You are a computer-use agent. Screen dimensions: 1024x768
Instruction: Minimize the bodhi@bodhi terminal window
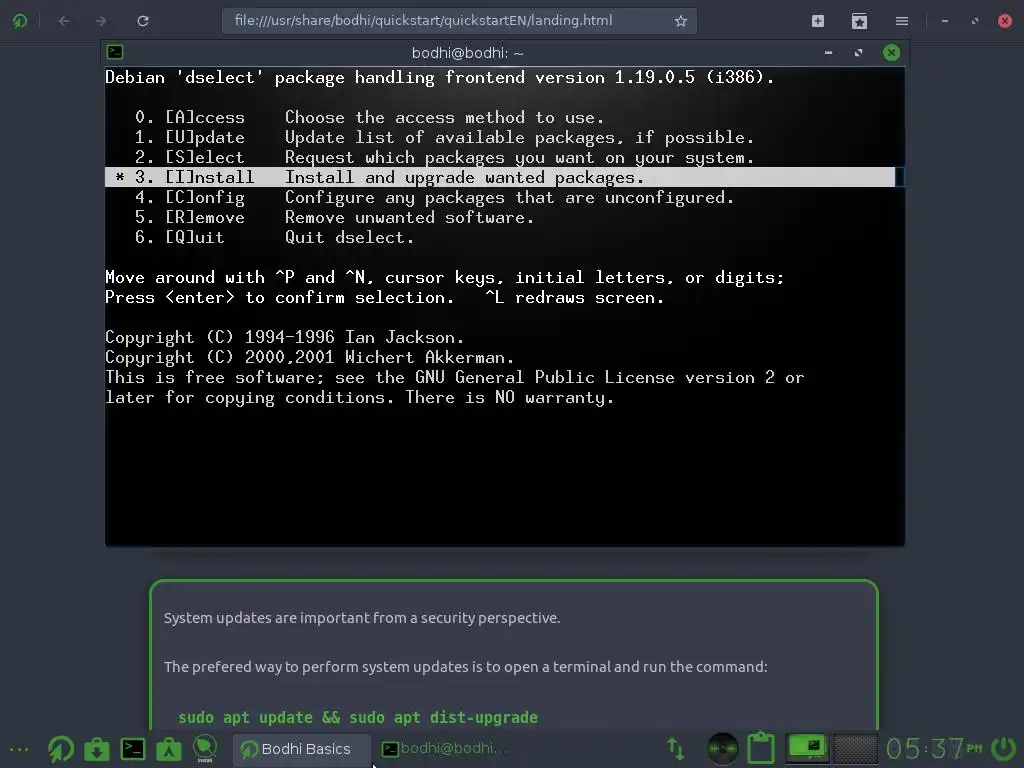[828, 53]
